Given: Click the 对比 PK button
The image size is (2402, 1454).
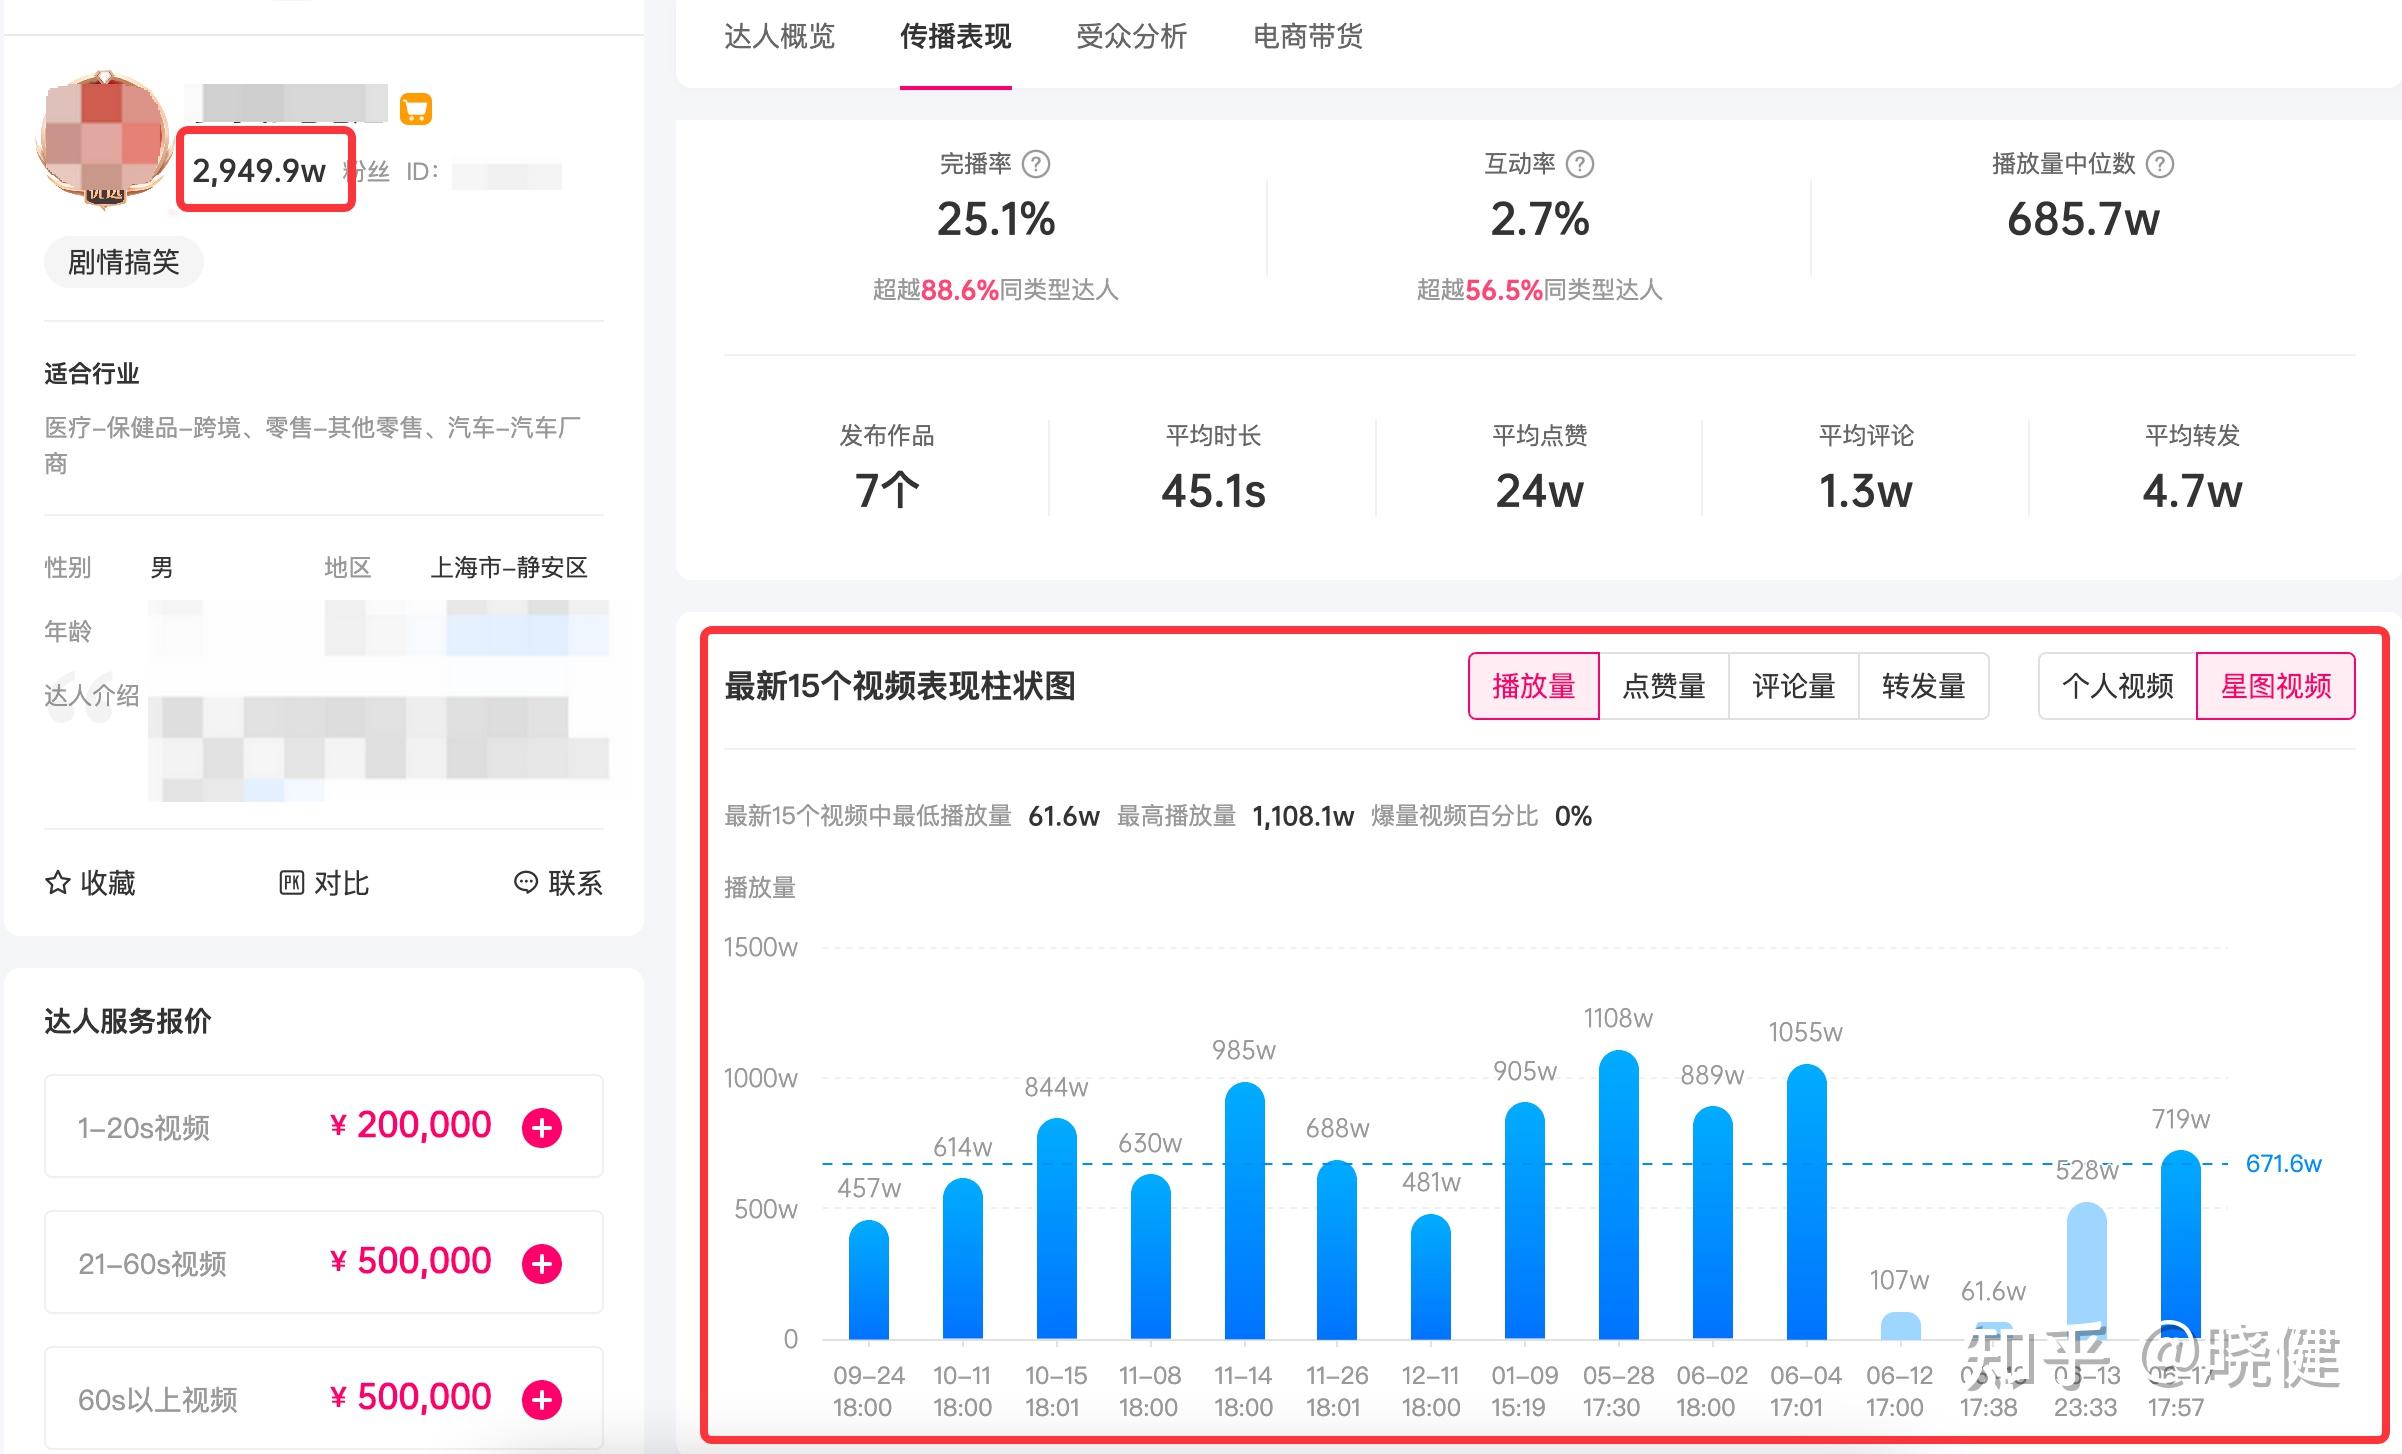Looking at the screenshot, I should pyautogui.click(x=324, y=883).
